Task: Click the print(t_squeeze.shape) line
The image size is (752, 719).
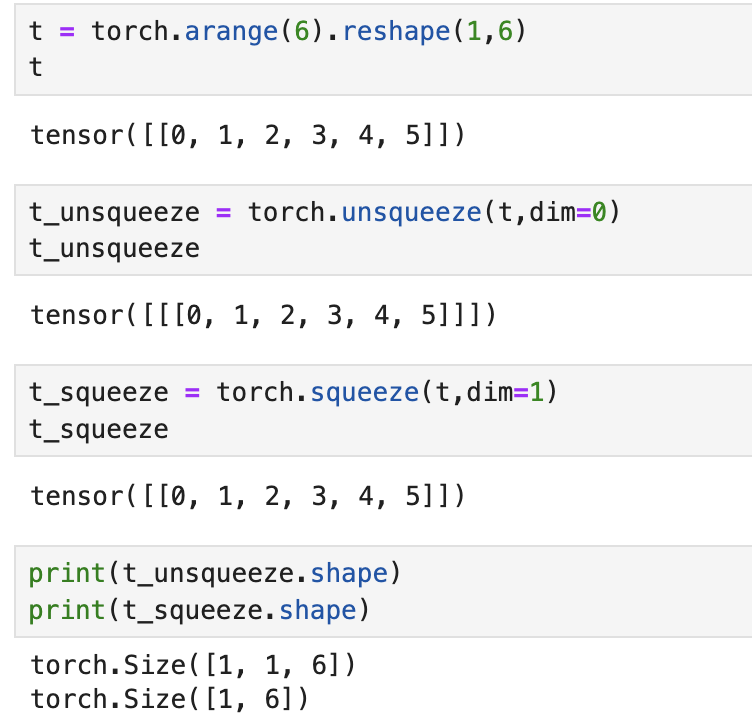Action: pos(199,610)
